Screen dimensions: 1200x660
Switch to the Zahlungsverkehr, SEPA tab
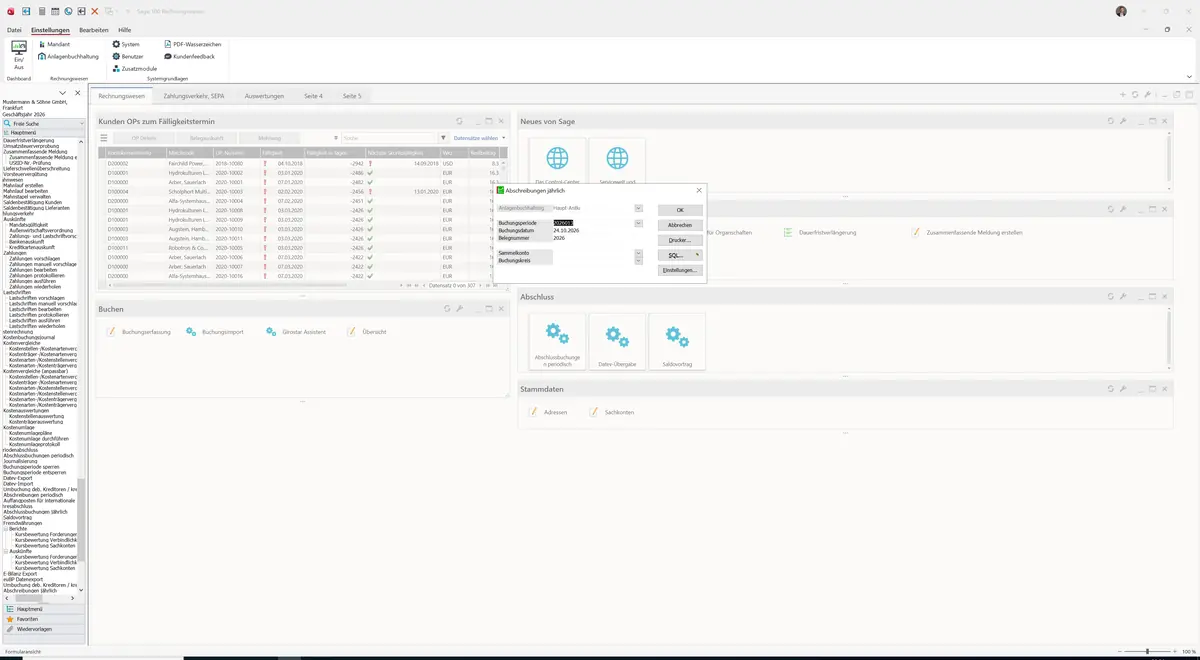tap(194, 96)
